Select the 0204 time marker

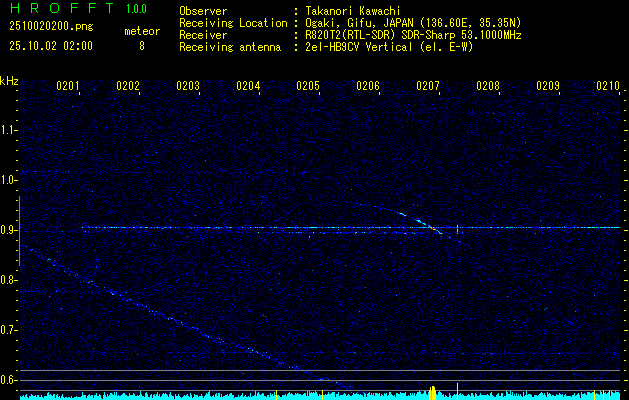(248, 87)
